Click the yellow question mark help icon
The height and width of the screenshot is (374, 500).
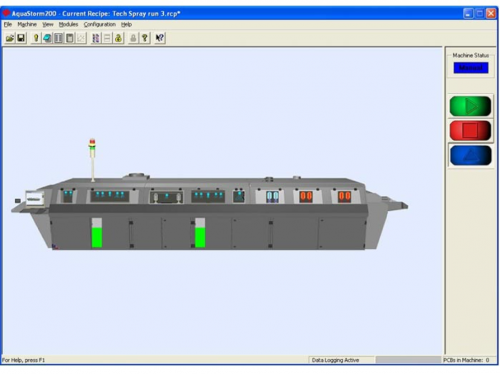tap(145, 38)
